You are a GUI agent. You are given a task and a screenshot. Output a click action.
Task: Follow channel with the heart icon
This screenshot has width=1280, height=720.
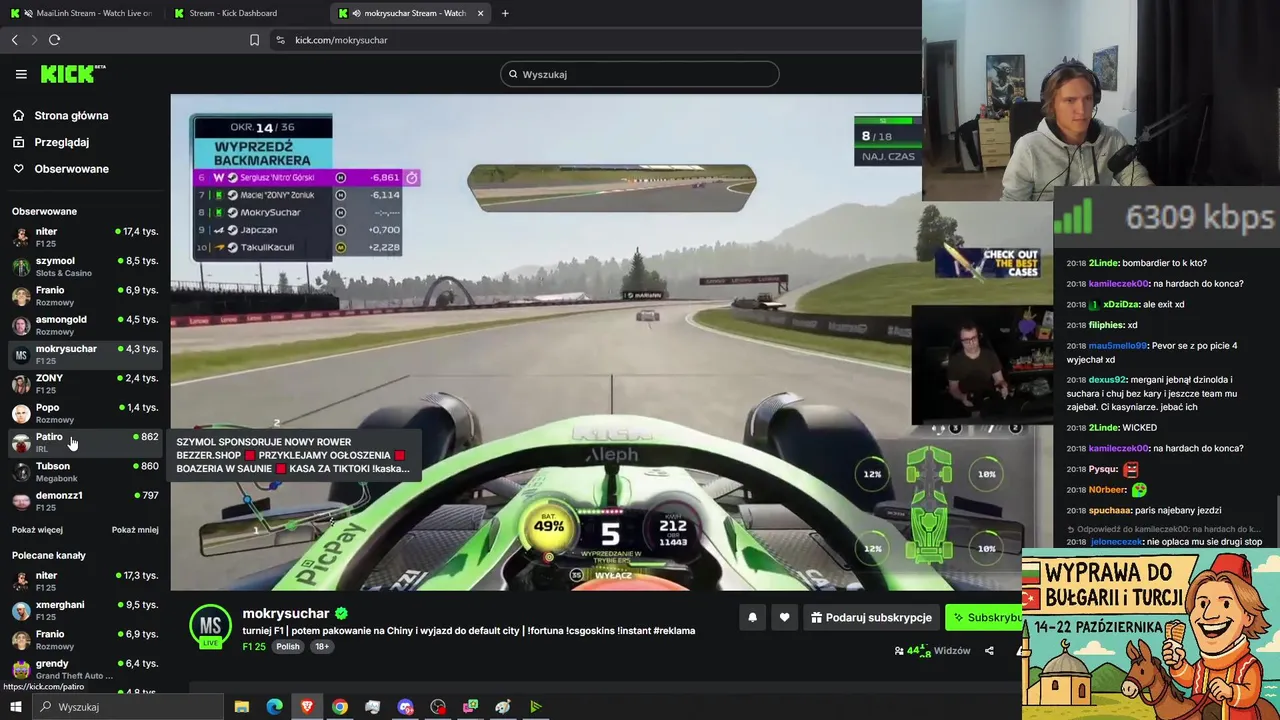click(x=784, y=618)
